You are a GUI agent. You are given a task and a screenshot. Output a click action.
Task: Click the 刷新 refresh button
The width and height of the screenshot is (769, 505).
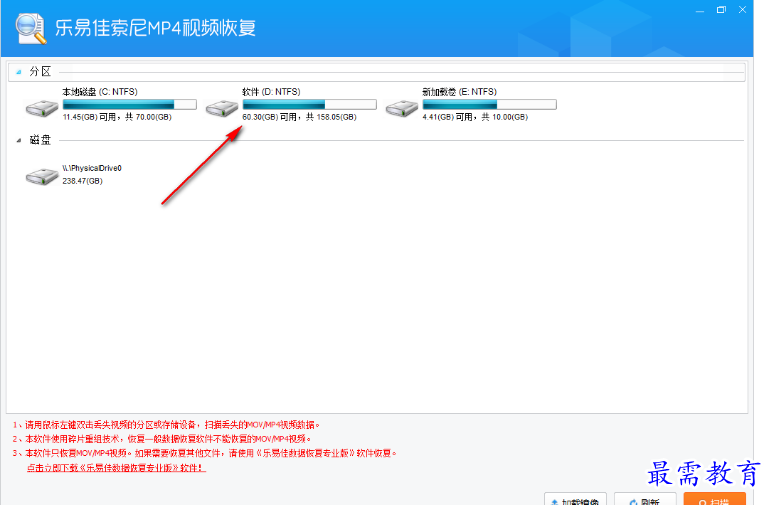tap(645, 499)
